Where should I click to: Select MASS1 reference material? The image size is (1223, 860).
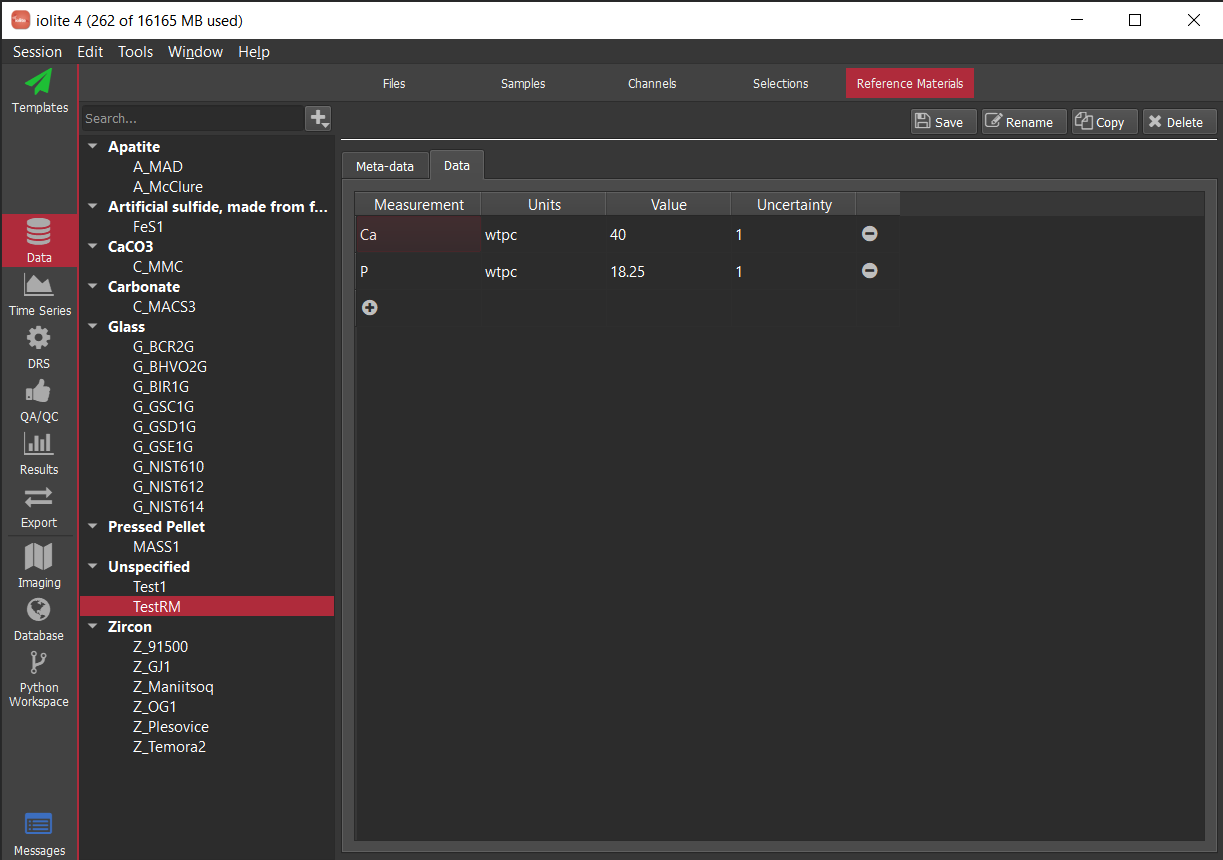click(x=156, y=547)
